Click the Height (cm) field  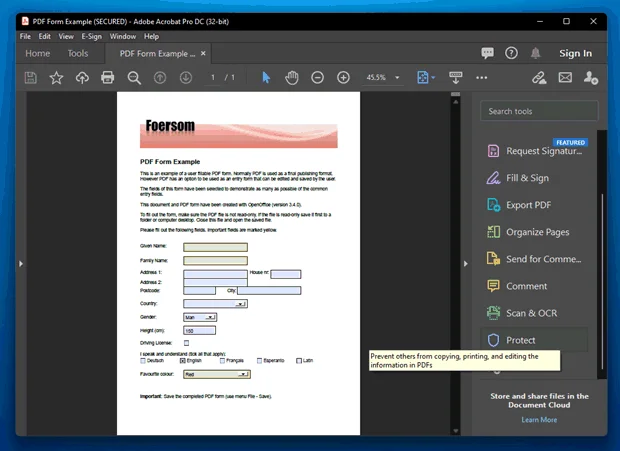pyautogui.click(x=200, y=330)
